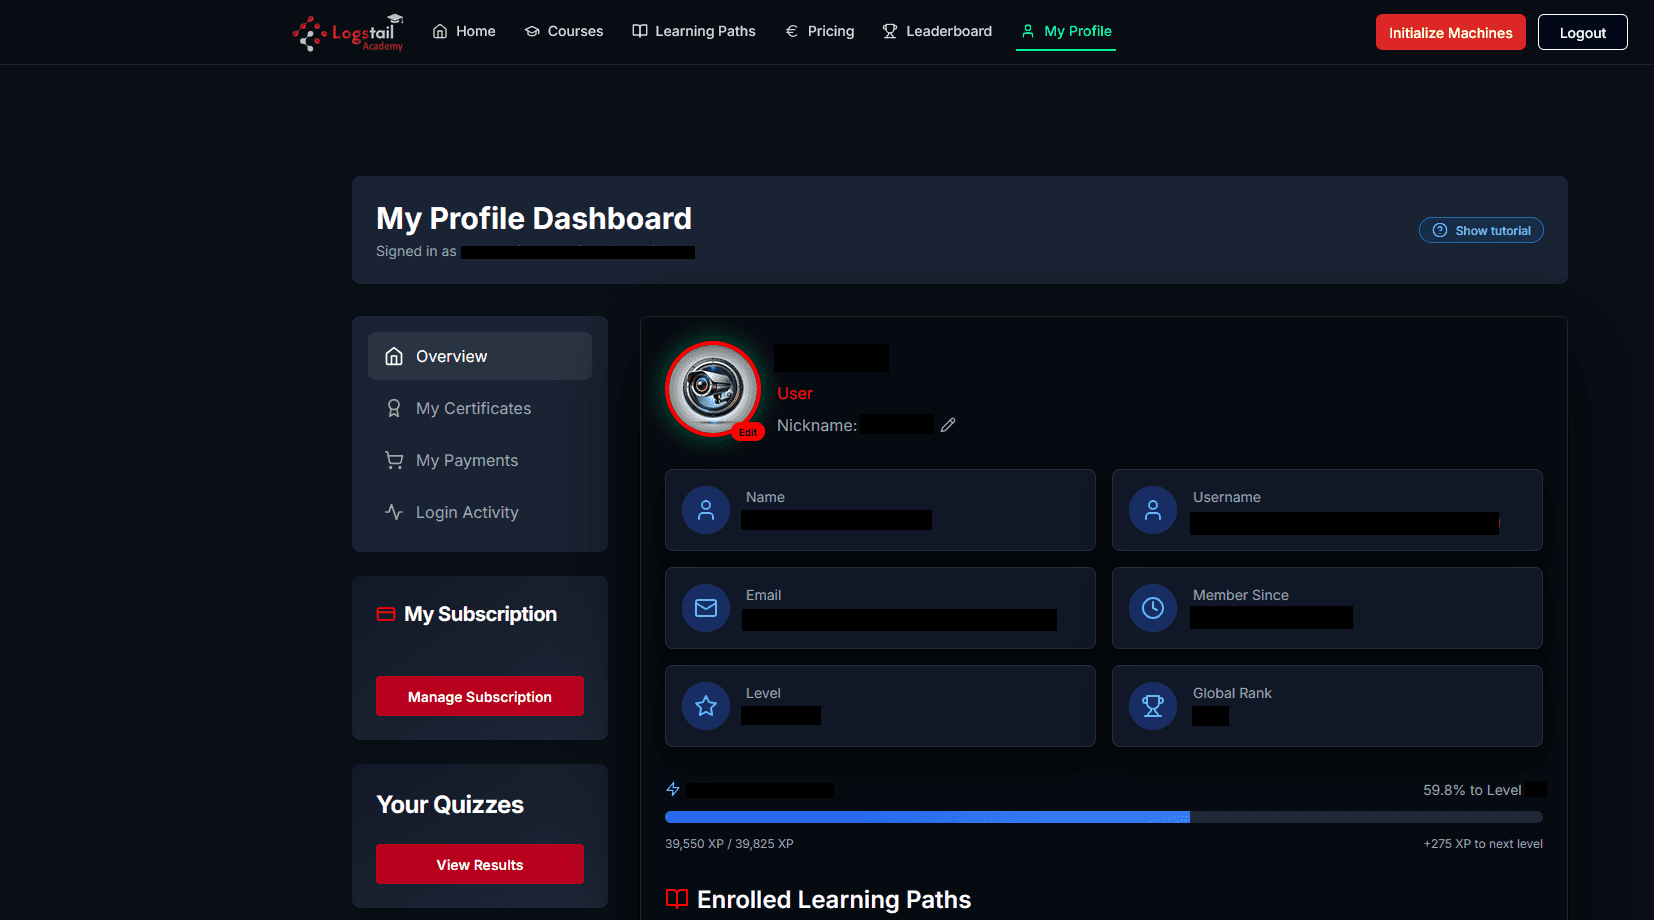Go to the Courses page
The width and height of the screenshot is (1654, 920).
click(564, 31)
